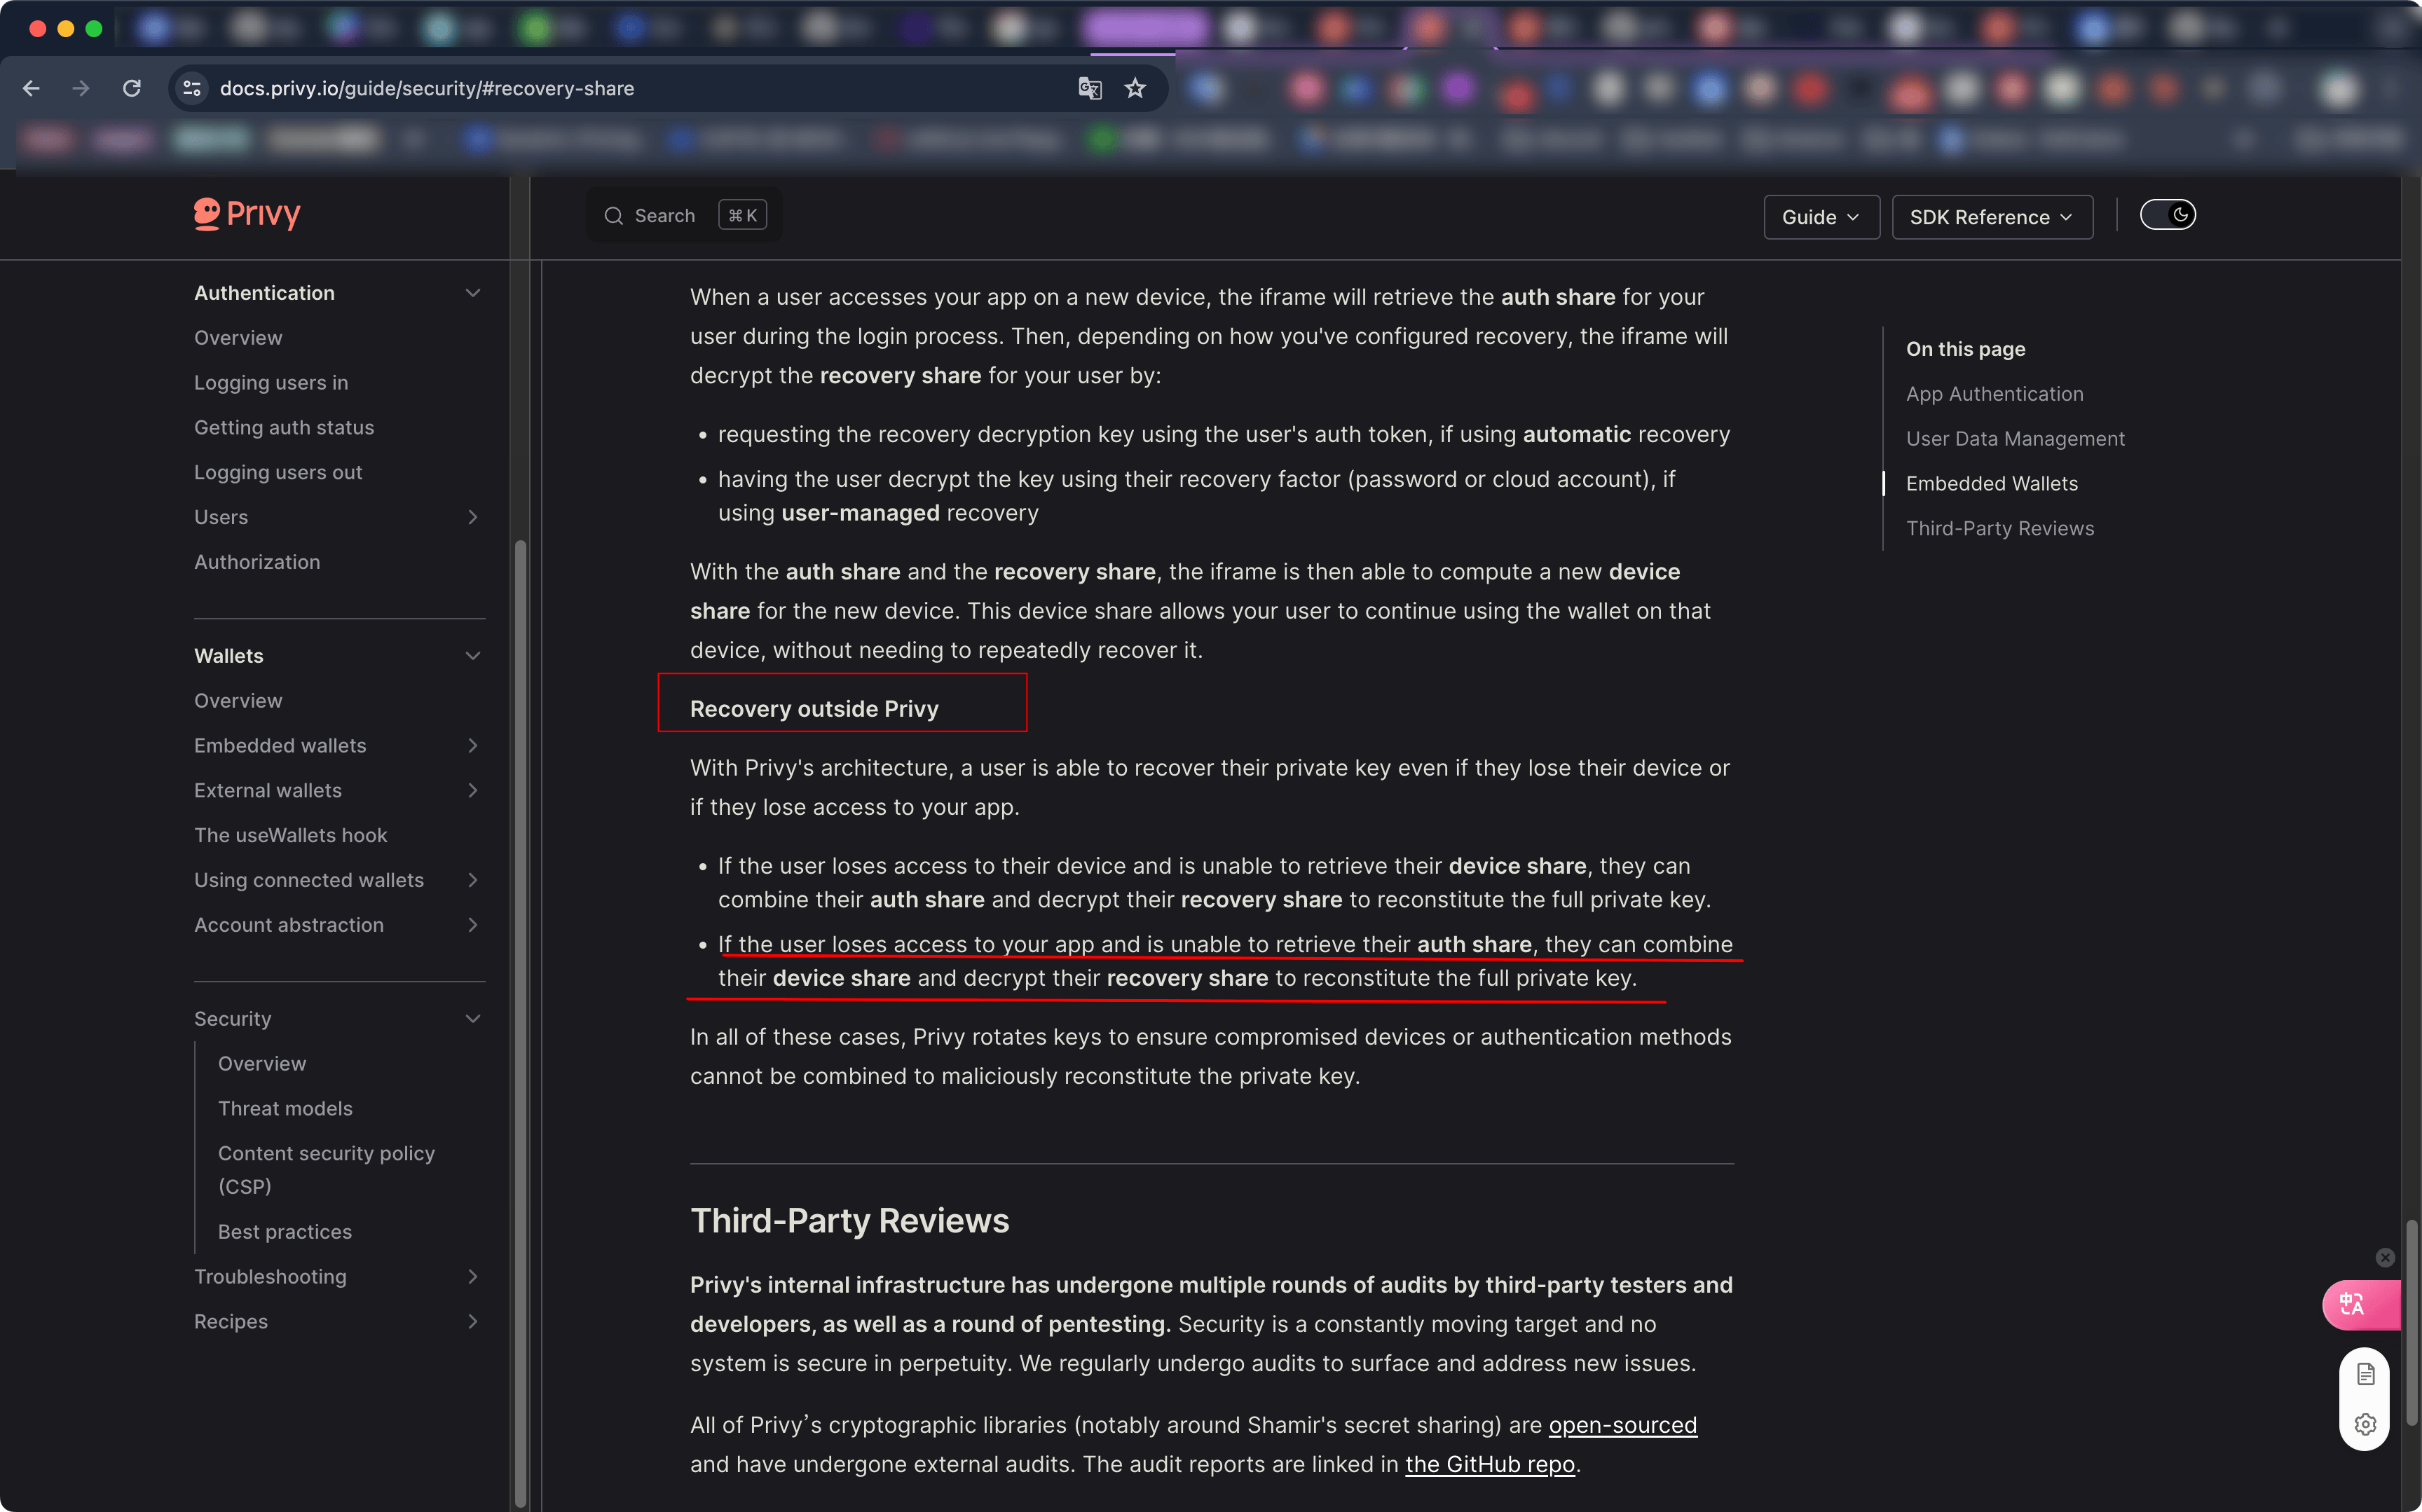Viewport: 2422px width, 1512px height.
Task: Click the Security sidebar label
Action: click(232, 1019)
